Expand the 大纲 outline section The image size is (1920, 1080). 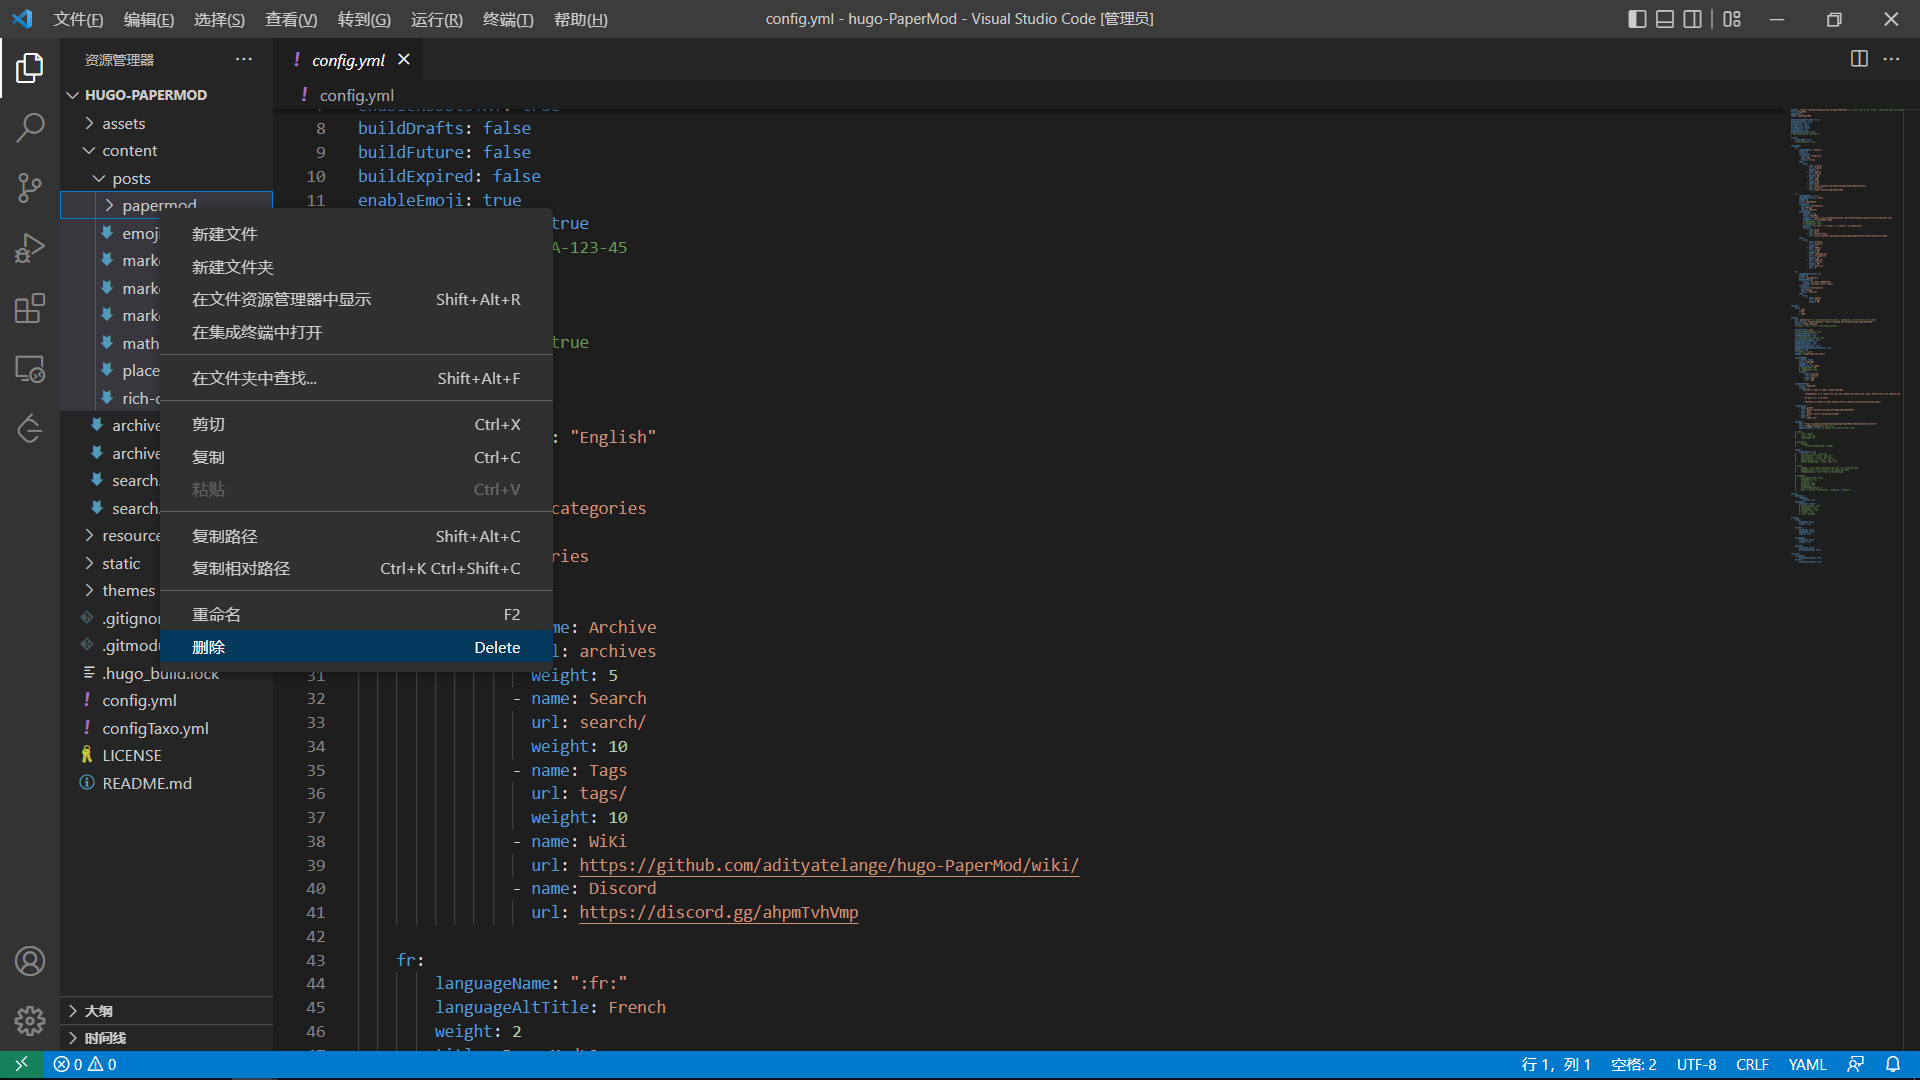tap(98, 1010)
